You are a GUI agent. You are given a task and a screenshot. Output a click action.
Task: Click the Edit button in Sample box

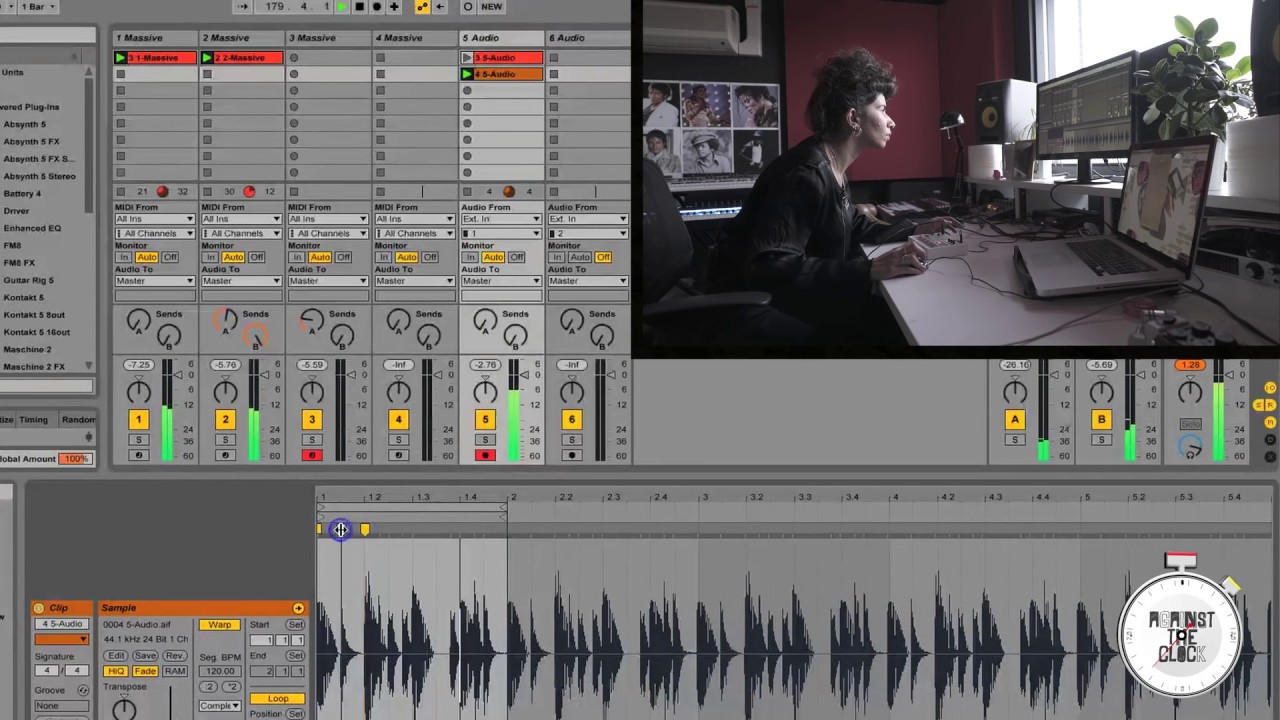[x=116, y=656]
